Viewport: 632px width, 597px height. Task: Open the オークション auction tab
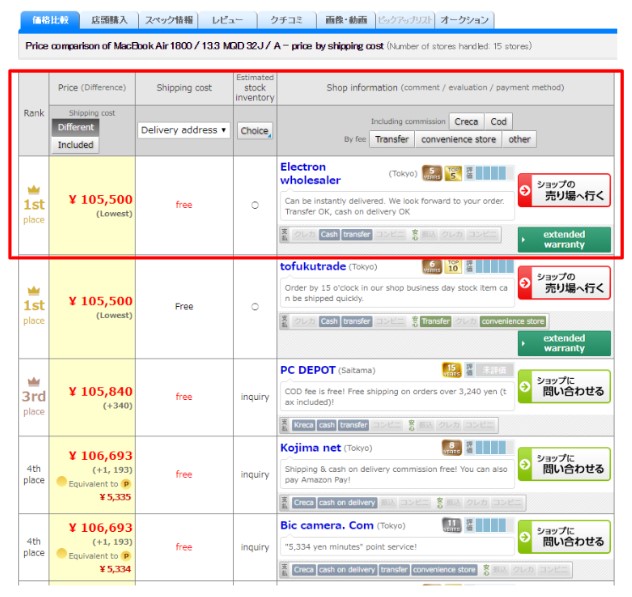(x=465, y=20)
